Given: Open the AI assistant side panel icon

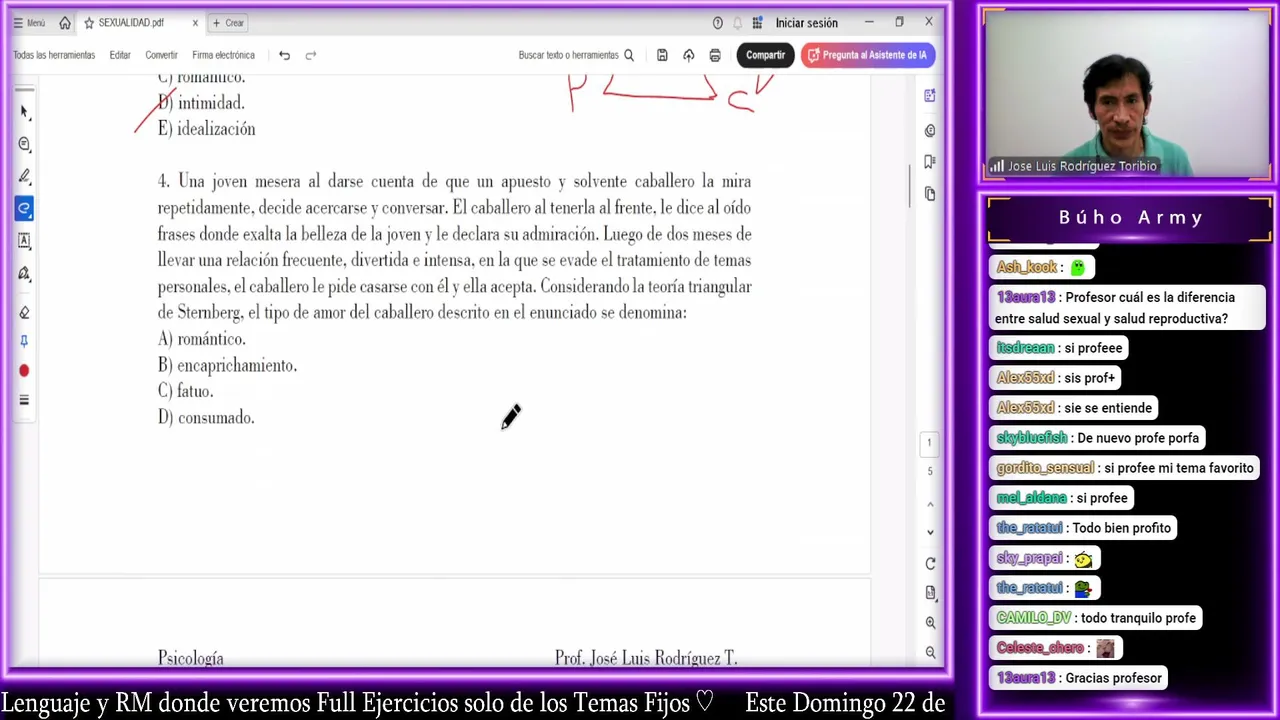Looking at the screenshot, I should coord(930,96).
